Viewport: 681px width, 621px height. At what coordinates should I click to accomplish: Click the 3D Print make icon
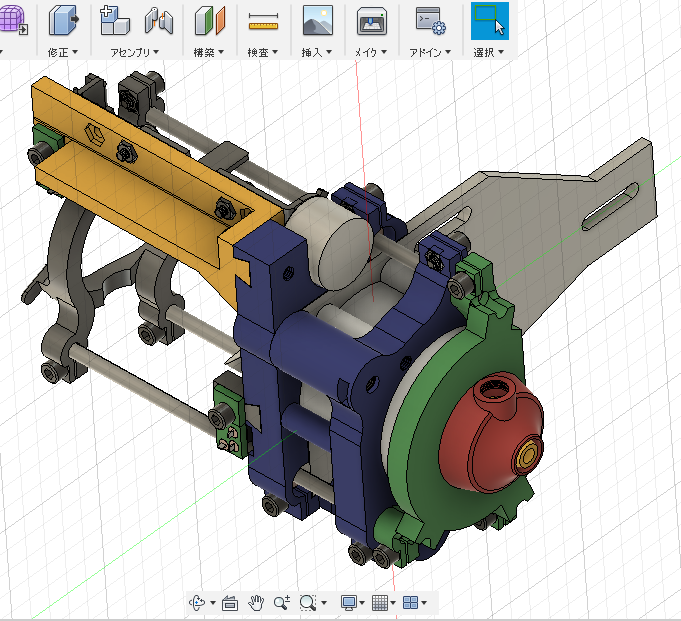pos(372,21)
